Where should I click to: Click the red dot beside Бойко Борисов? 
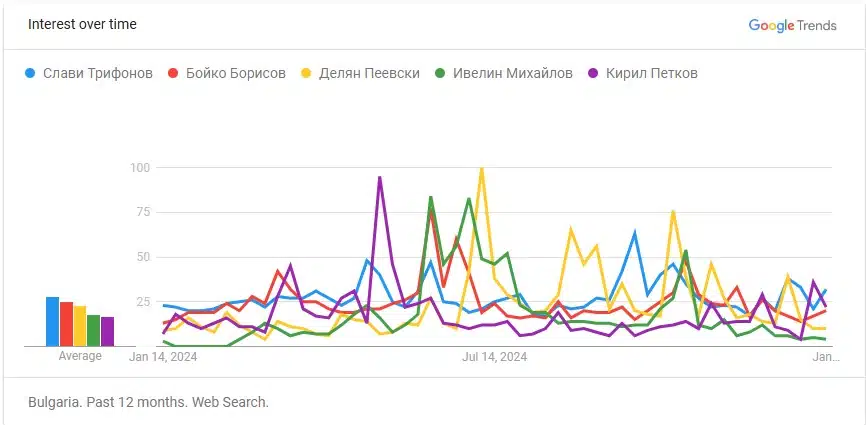click(x=174, y=74)
